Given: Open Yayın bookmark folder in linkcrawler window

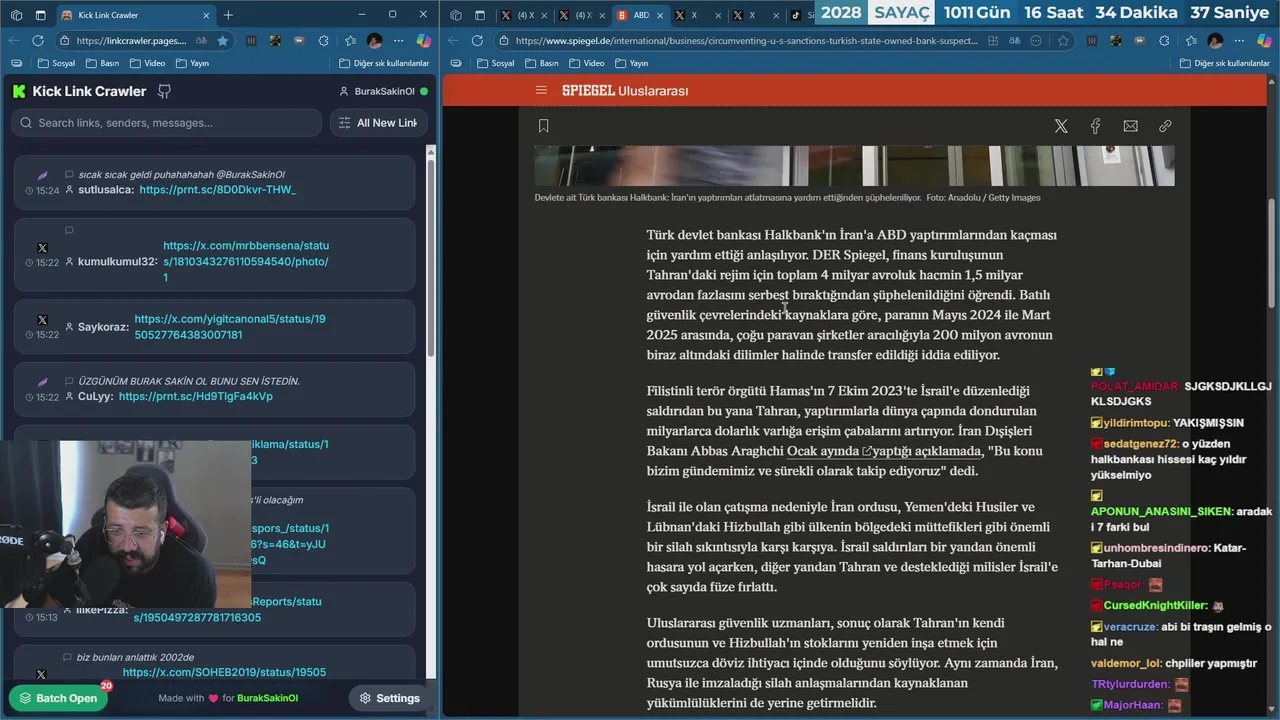Looking at the screenshot, I should (192, 63).
